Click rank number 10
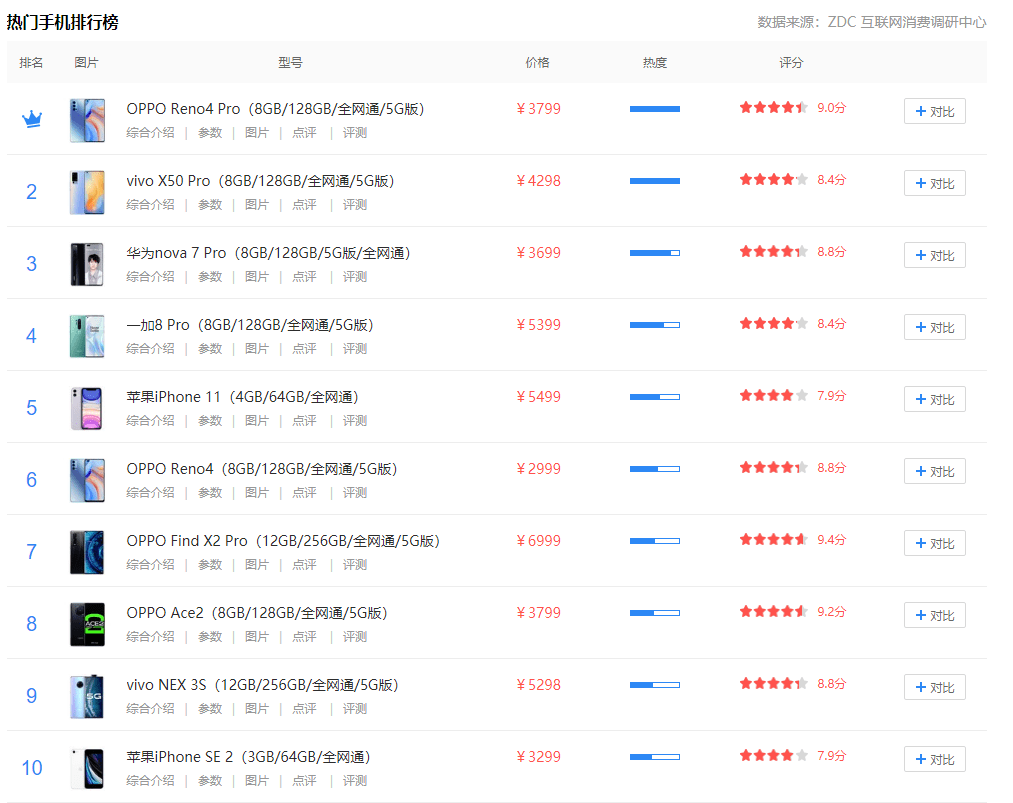This screenshot has height=803, width=1013. [x=32, y=767]
